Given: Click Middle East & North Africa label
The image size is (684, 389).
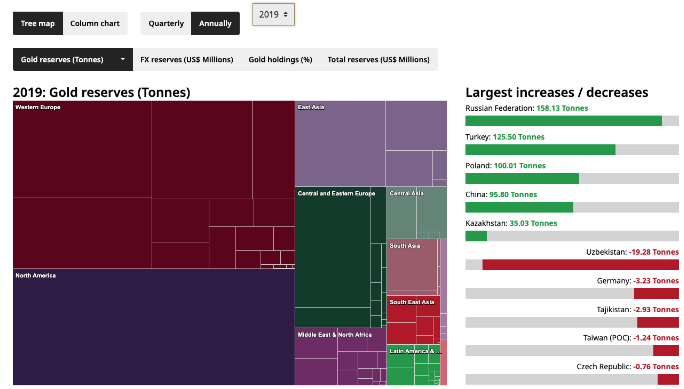Looking at the screenshot, I should click(x=335, y=335).
